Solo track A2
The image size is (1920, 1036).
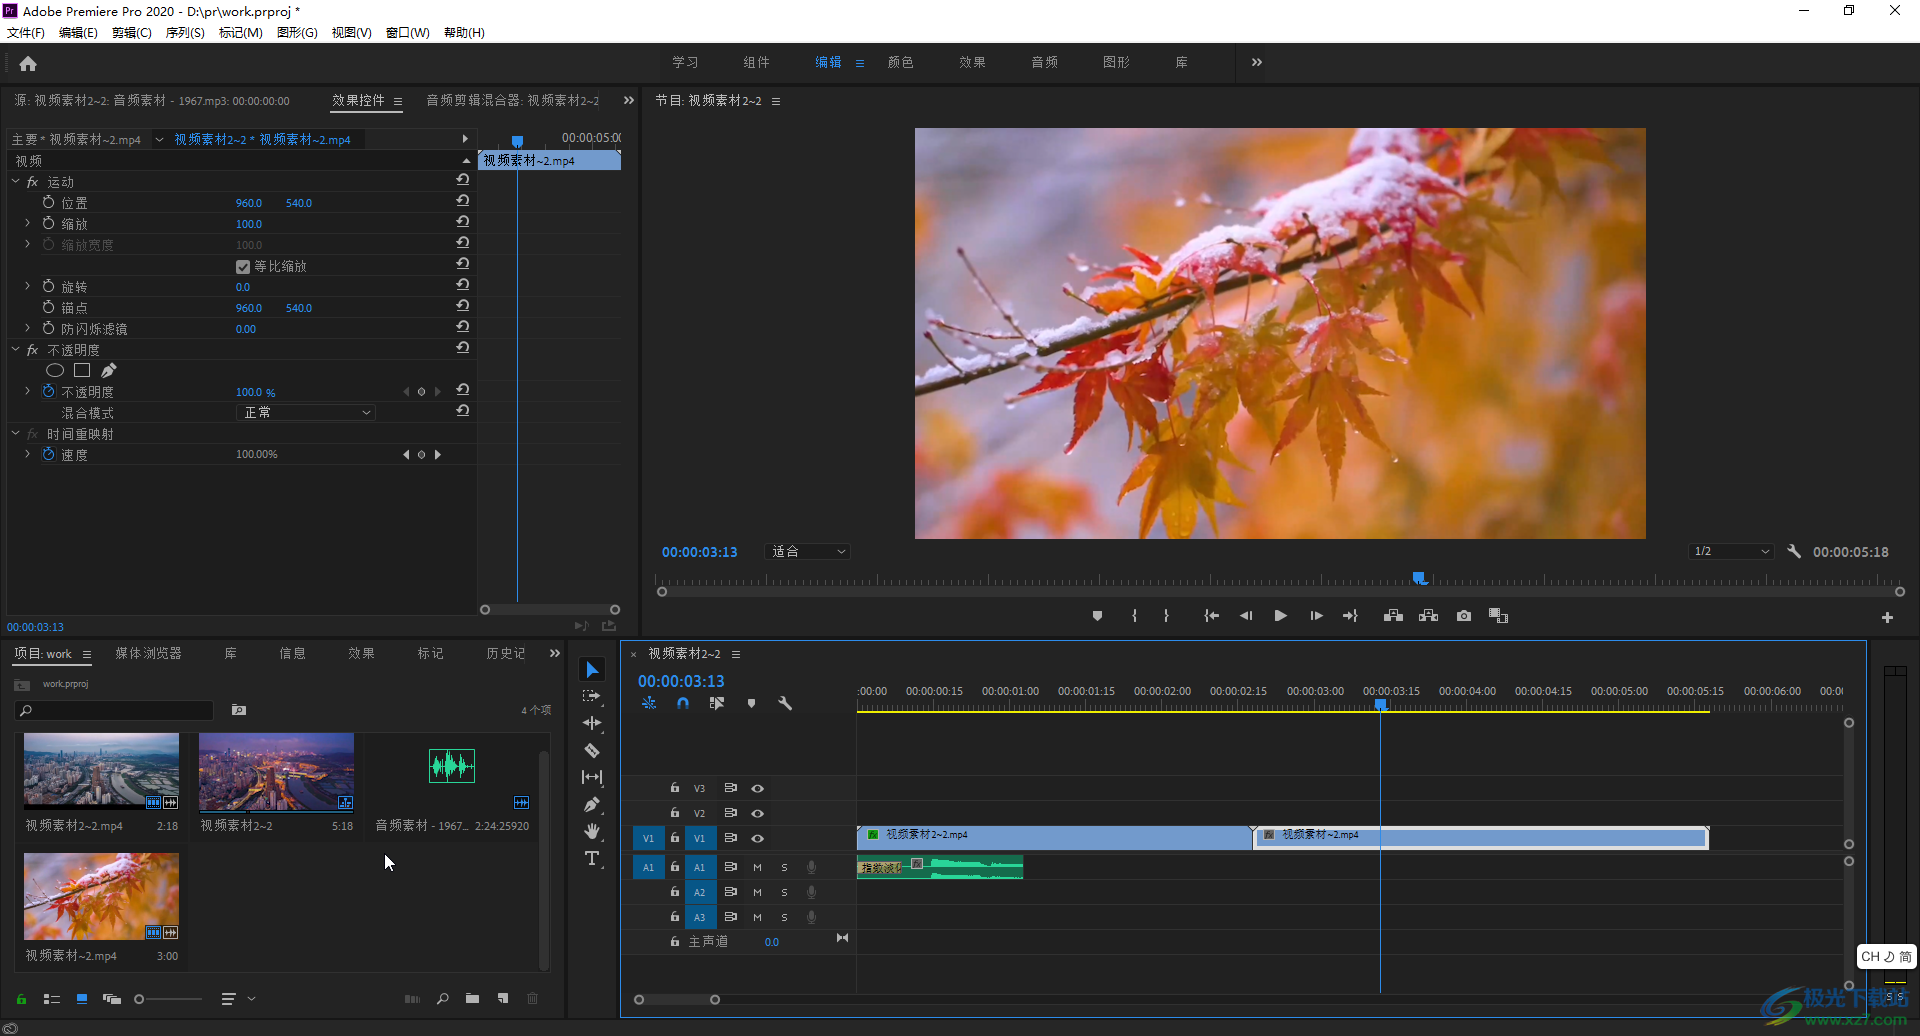[784, 892]
